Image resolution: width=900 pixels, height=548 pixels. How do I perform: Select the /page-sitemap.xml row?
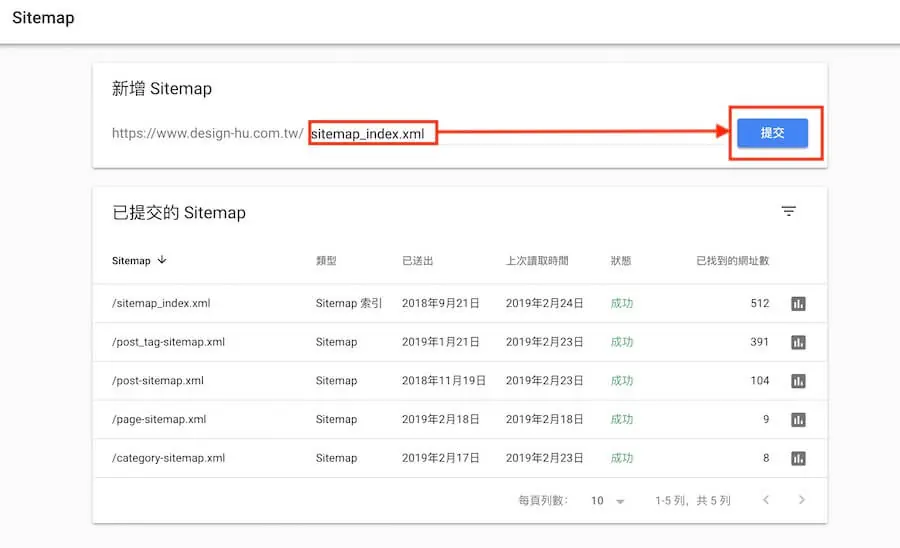[x=460, y=419]
